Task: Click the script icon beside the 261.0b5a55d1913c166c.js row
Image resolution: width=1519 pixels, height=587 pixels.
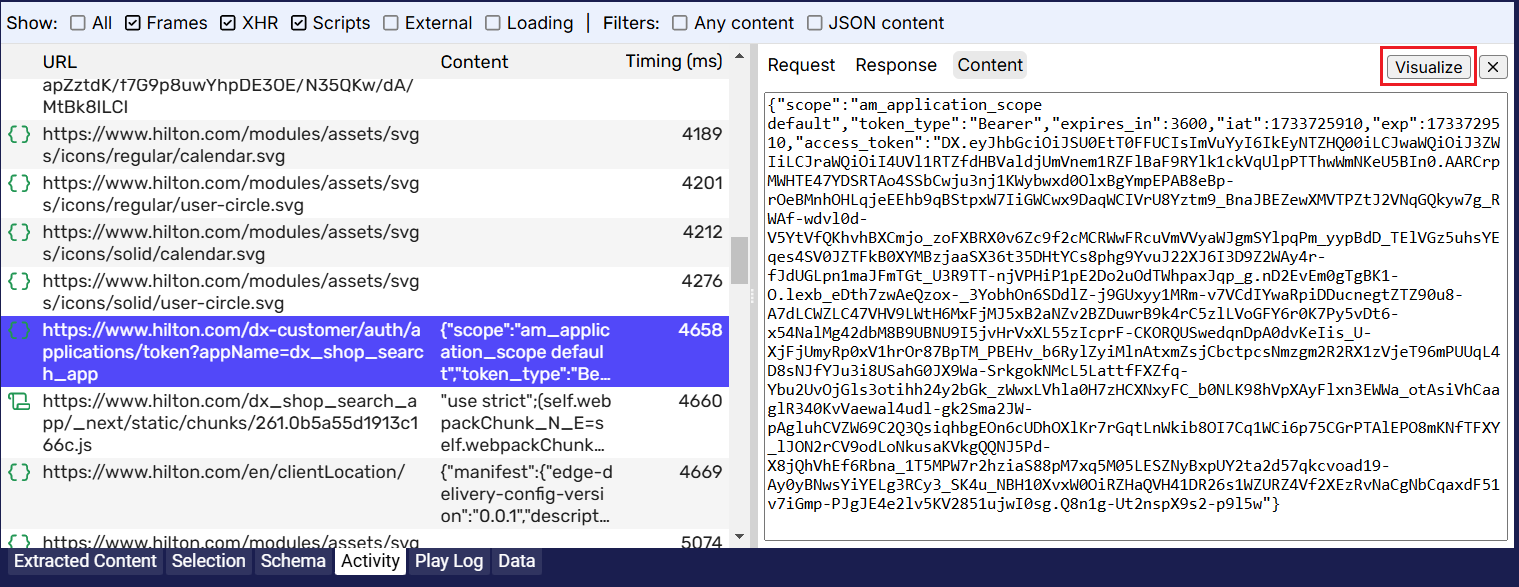Action: click(x=19, y=402)
